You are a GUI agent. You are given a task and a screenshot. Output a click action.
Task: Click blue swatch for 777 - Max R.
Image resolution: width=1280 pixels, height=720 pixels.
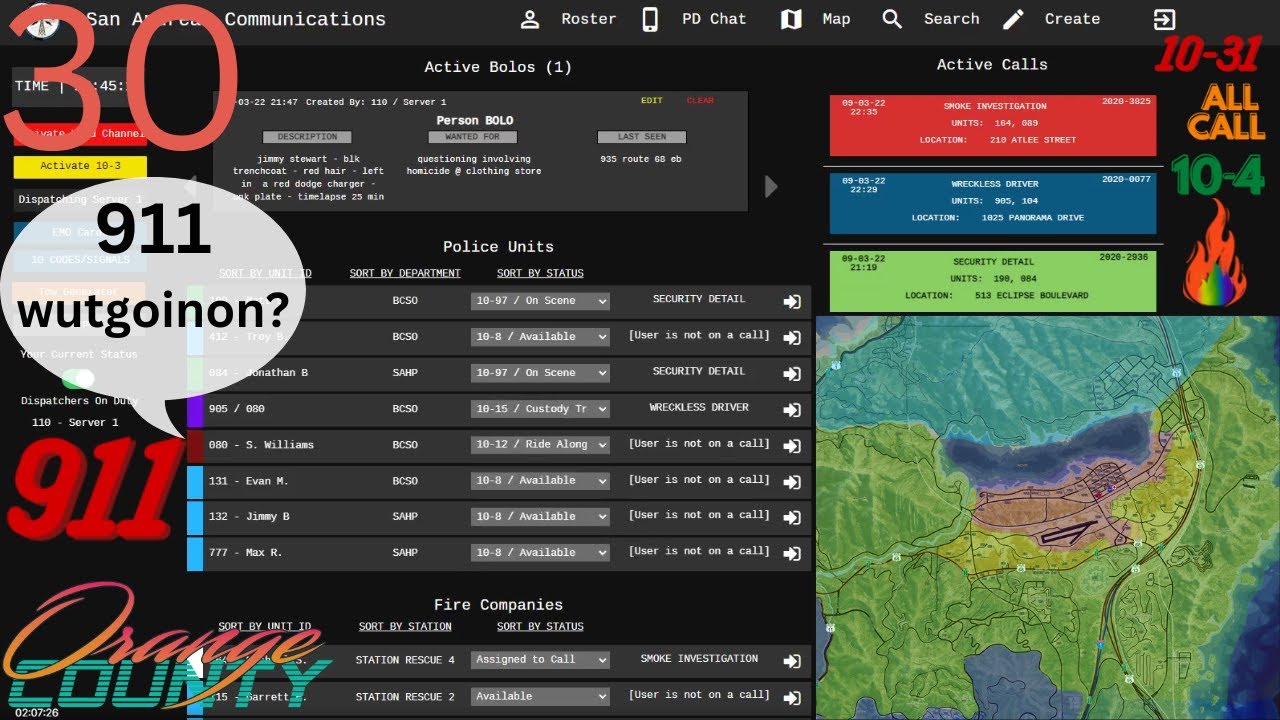(x=195, y=553)
